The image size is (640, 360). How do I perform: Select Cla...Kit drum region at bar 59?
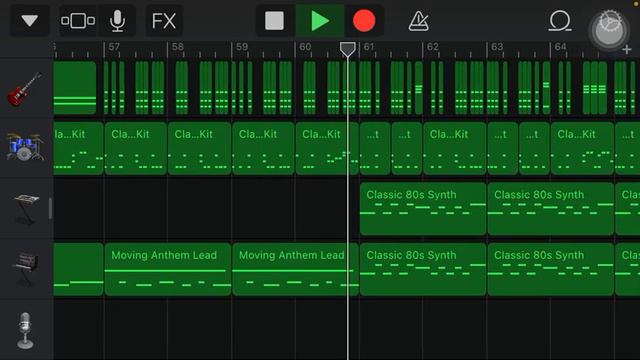click(x=263, y=149)
